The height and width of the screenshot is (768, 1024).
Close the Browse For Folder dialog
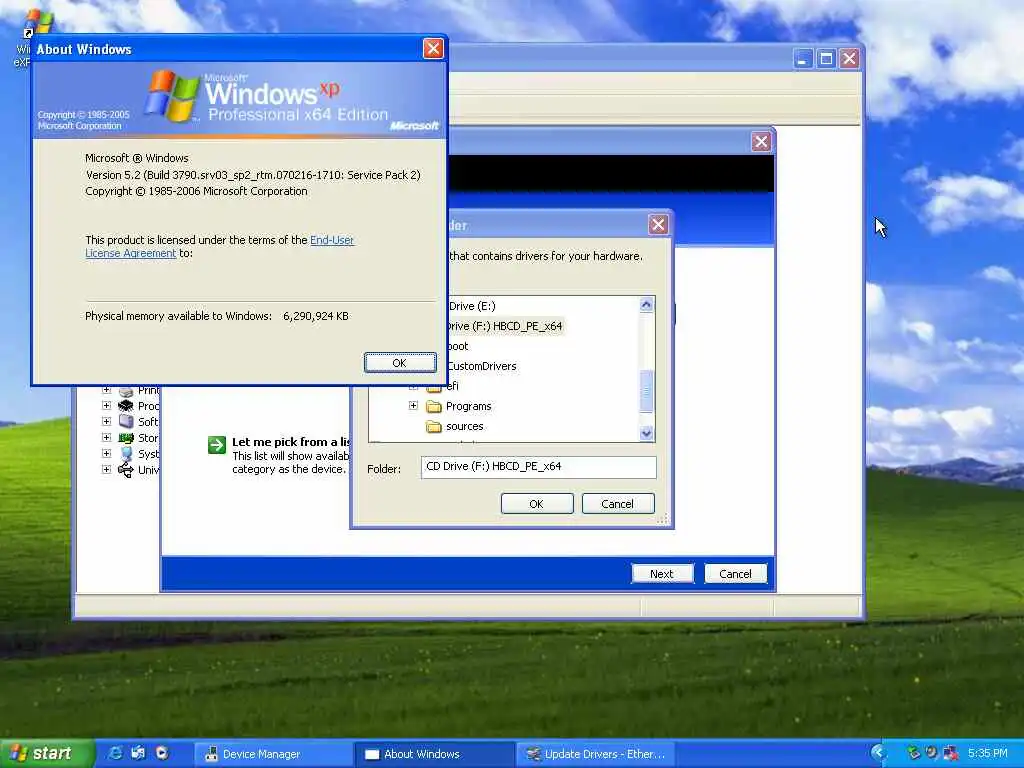pos(658,225)
